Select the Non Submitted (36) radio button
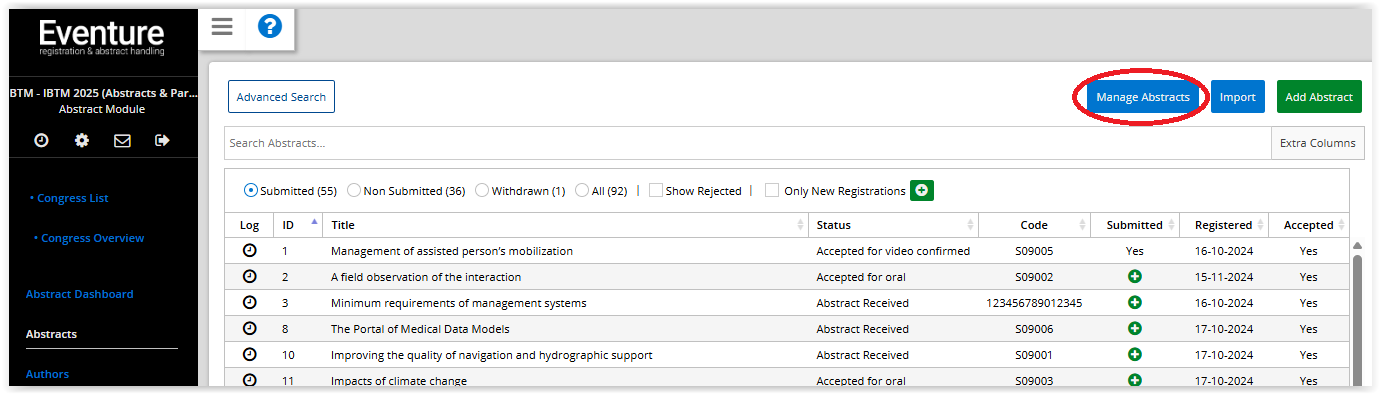1380x394 pixels. pos(354,191)
